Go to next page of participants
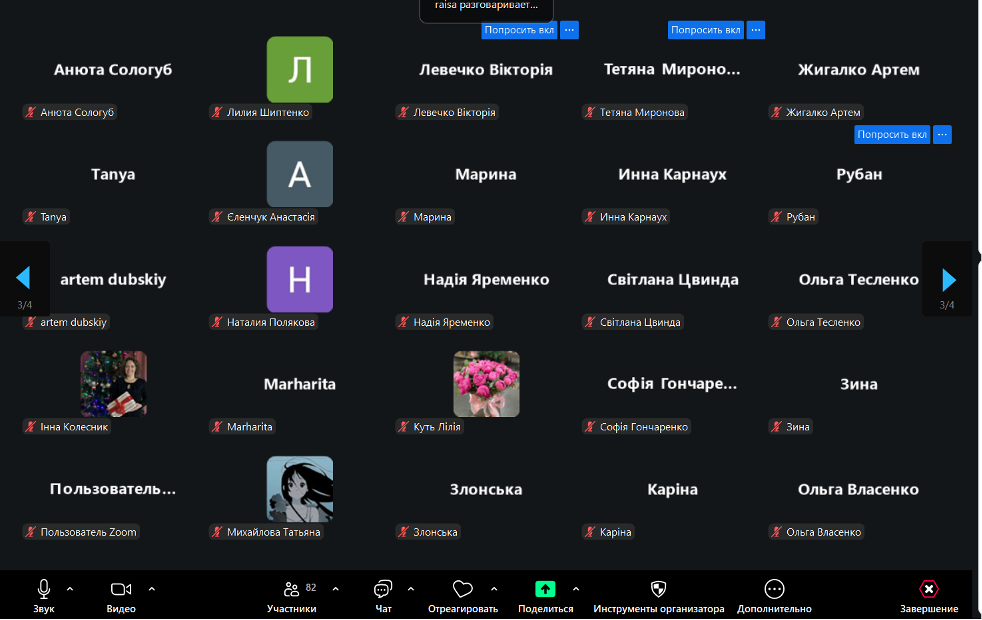Screen dimensions: 982x620 point(948,279)
